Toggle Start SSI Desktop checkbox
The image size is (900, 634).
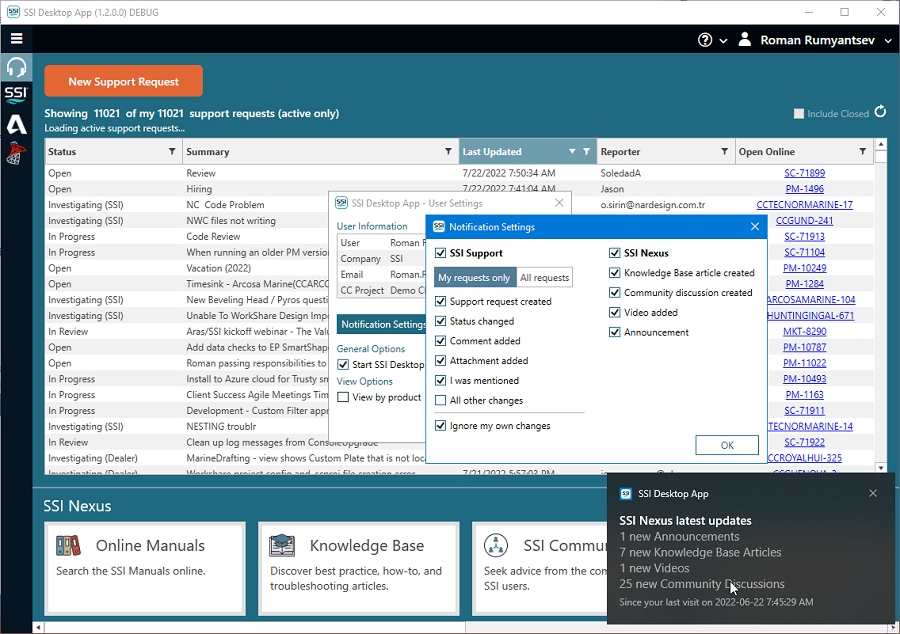[x=343, y=365]
